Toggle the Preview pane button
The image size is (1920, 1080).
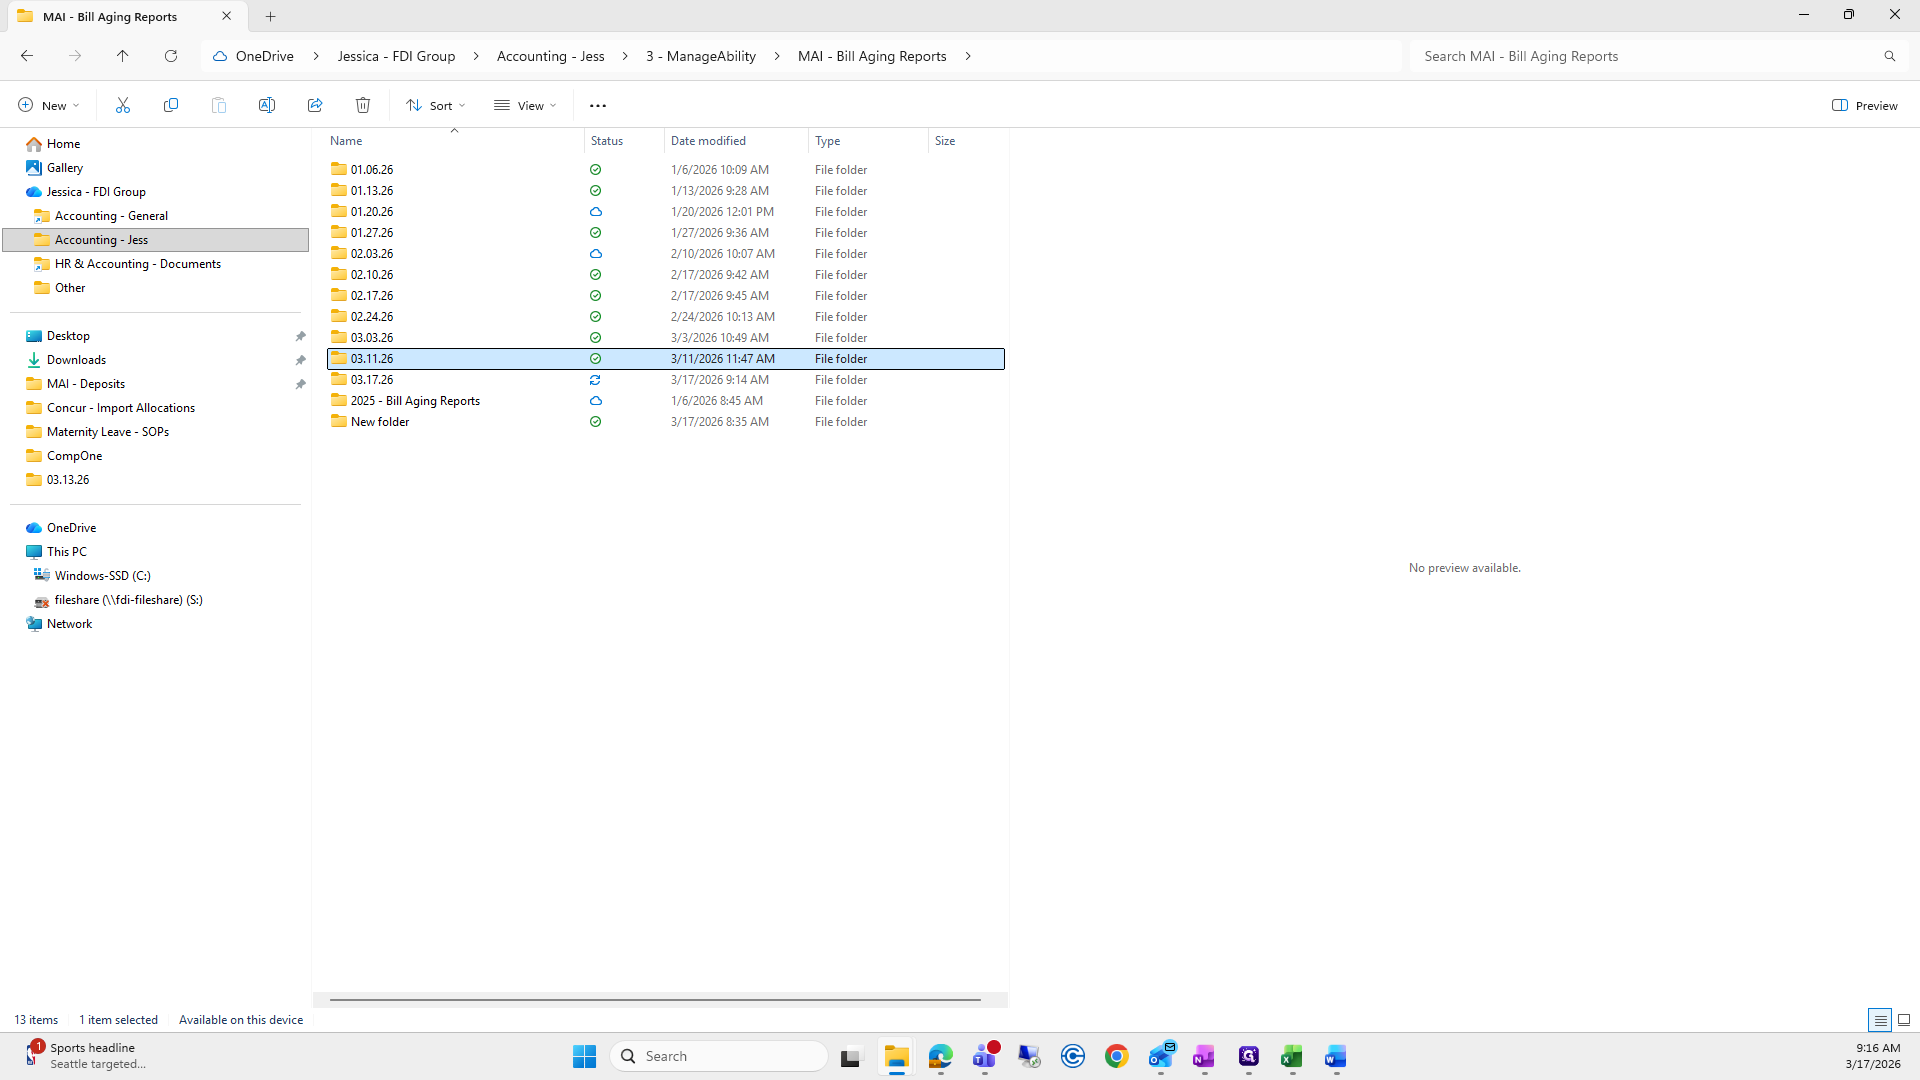coord(1864,105)
